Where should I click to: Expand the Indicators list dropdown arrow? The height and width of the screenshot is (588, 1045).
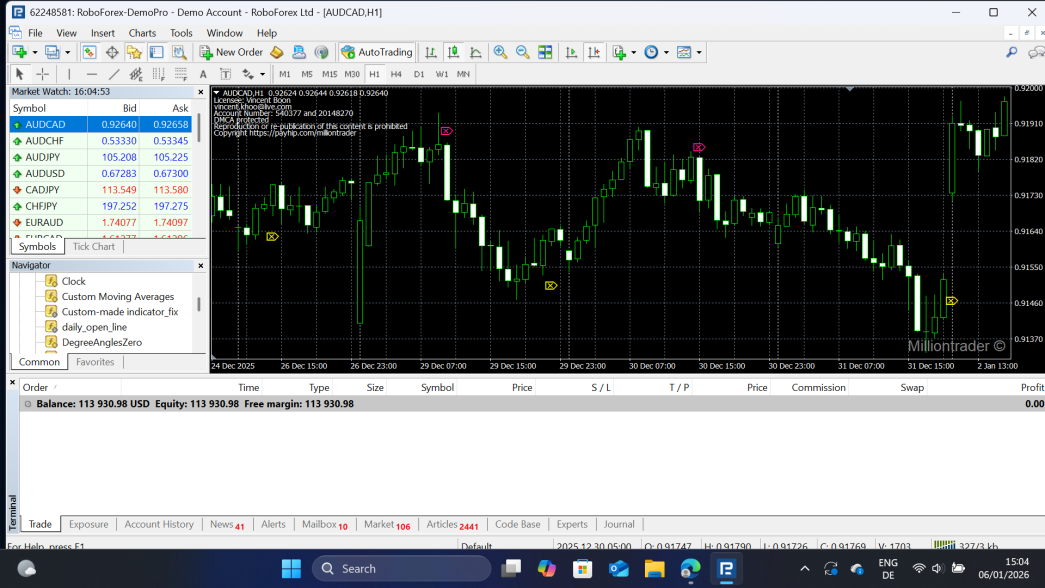click(x=633, y=52)
